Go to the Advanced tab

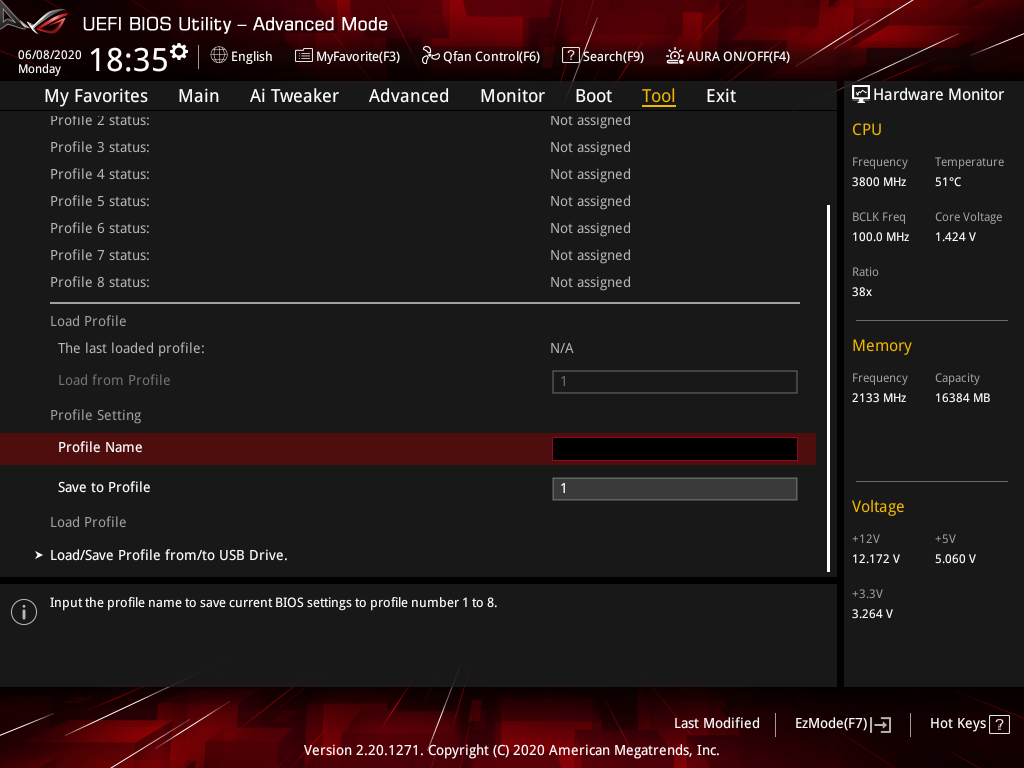click(409, 96)
